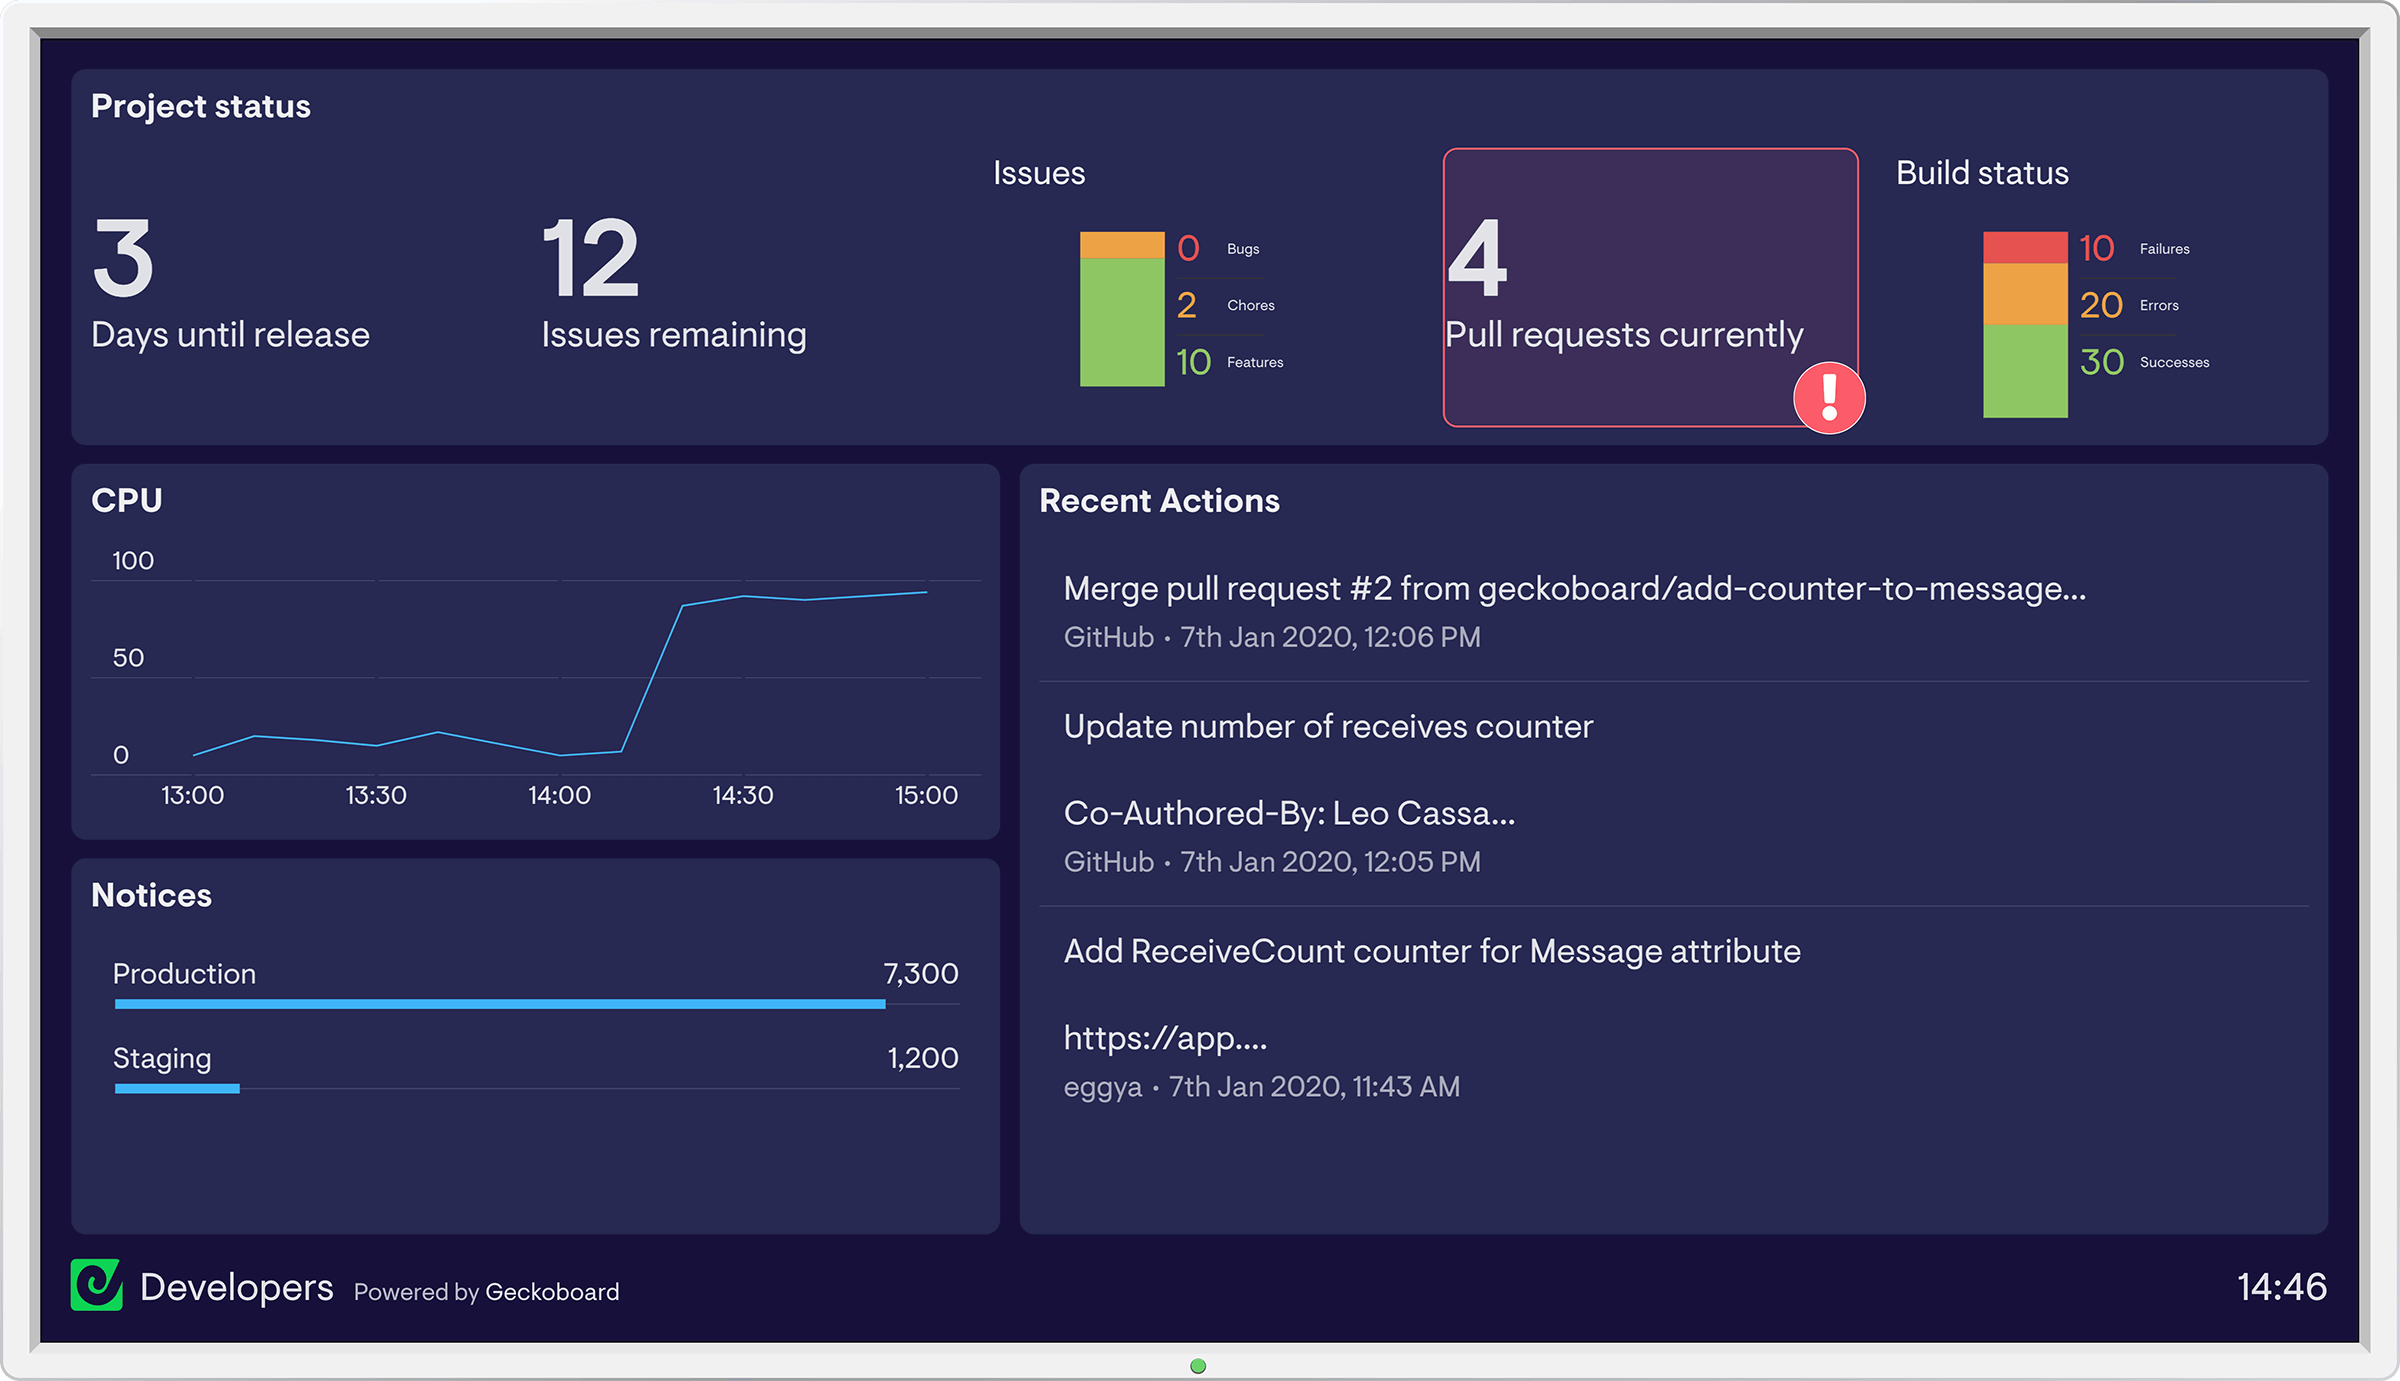2400x1381 pixels.
Task: Click the https://app.... link in Recent Actions
Action: [1164, 1038]
